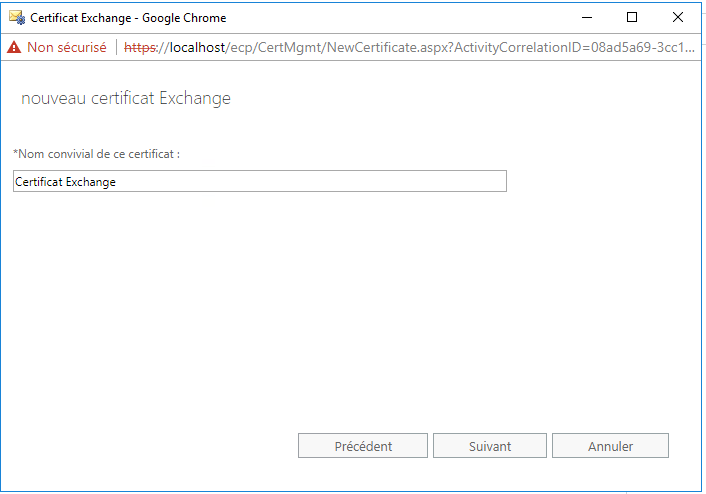
Task: Go back with the Précédent button
Action: point(363,446)
